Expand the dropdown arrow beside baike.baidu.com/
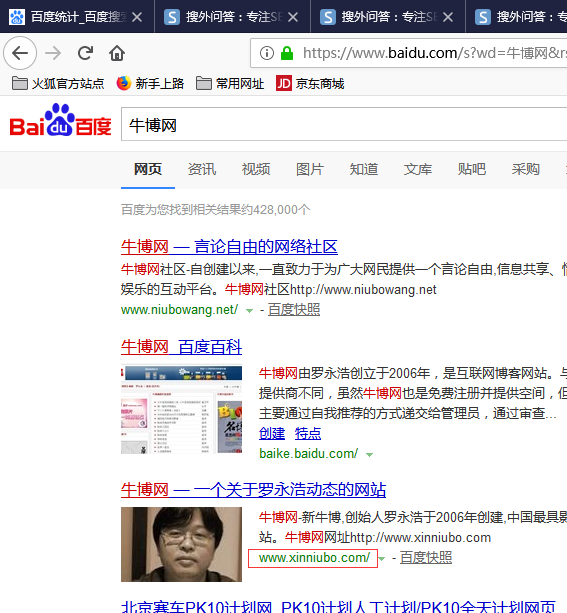Image resolution: width=567 pixels, height=613 pixels. (370, 455)
